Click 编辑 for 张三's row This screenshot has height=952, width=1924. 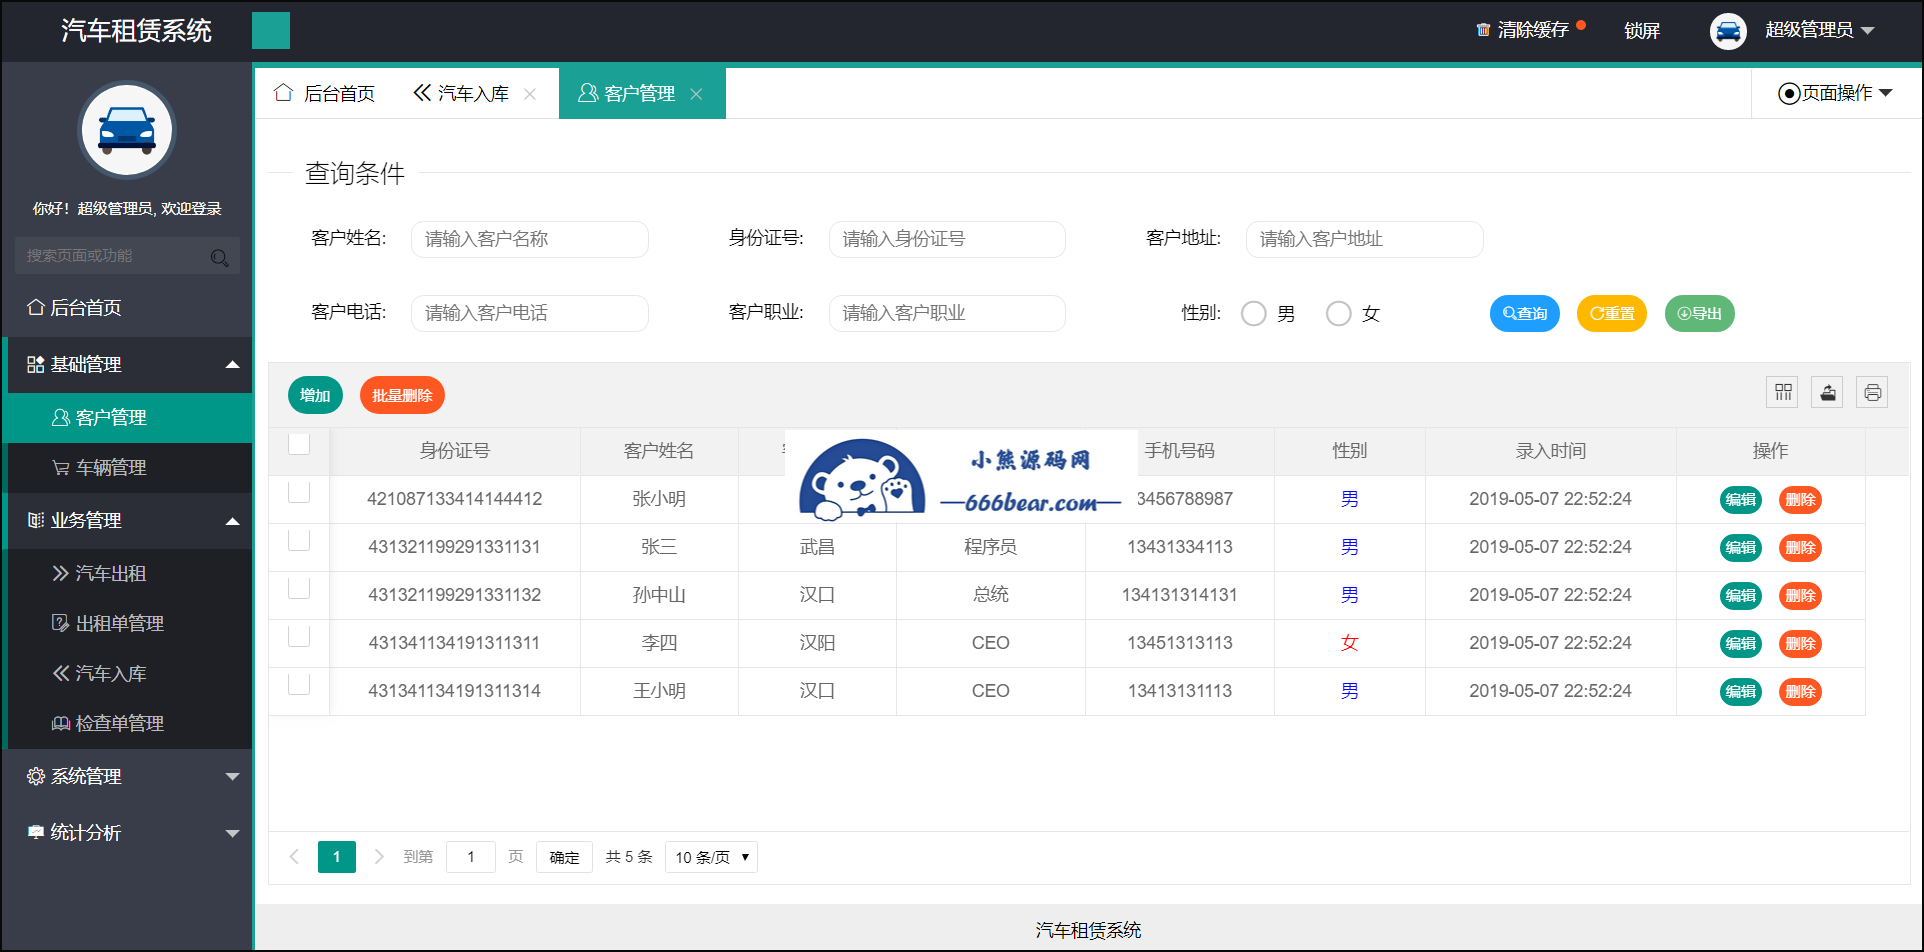coord(1741,548)
